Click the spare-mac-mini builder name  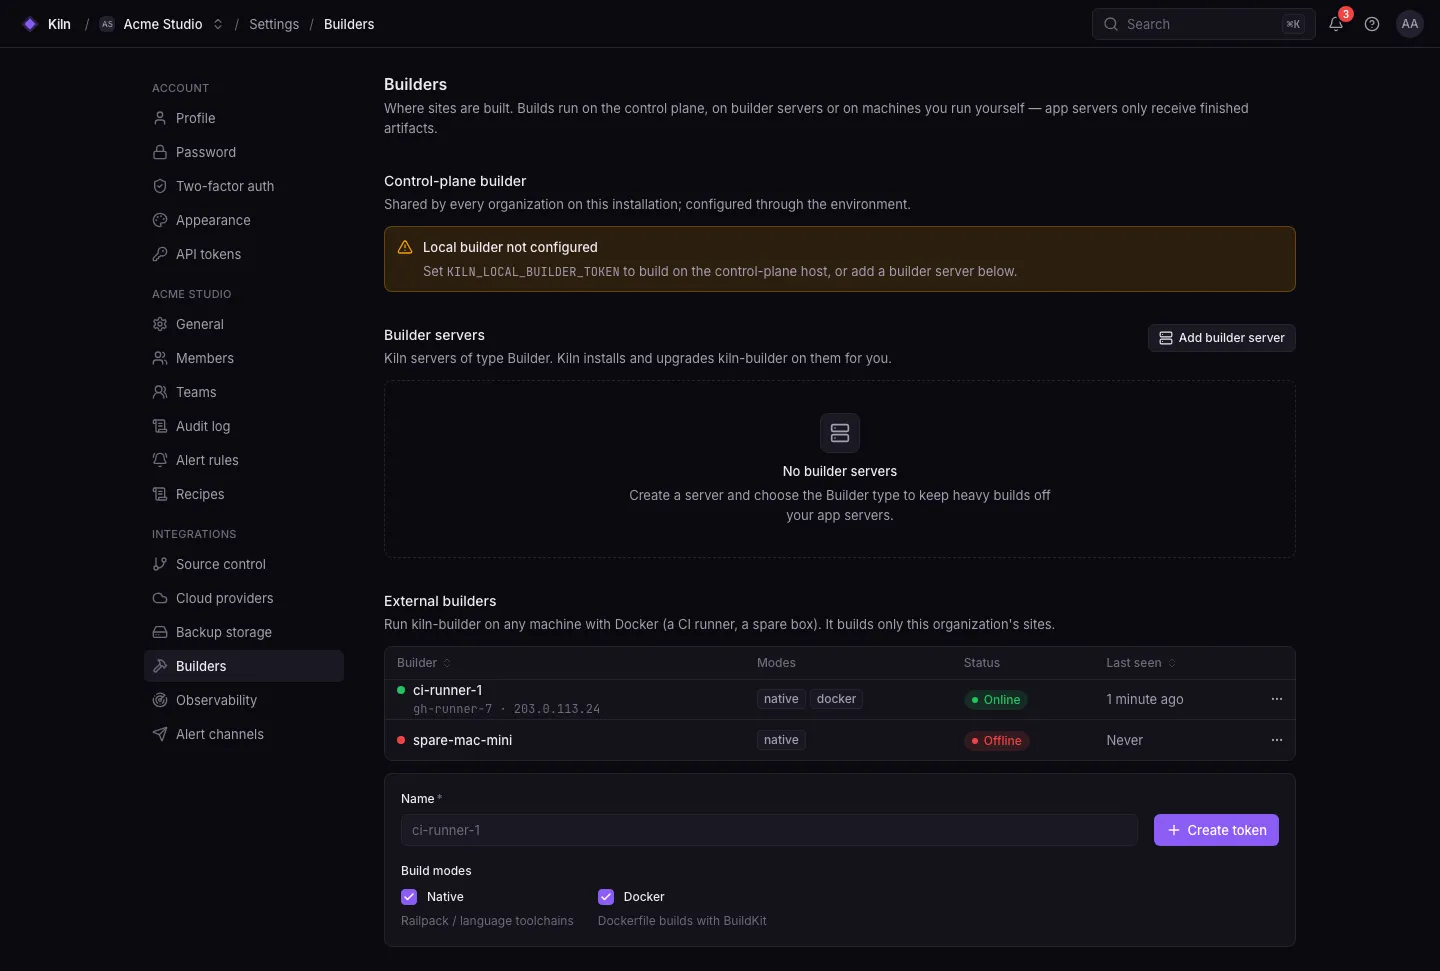point(462,740)
